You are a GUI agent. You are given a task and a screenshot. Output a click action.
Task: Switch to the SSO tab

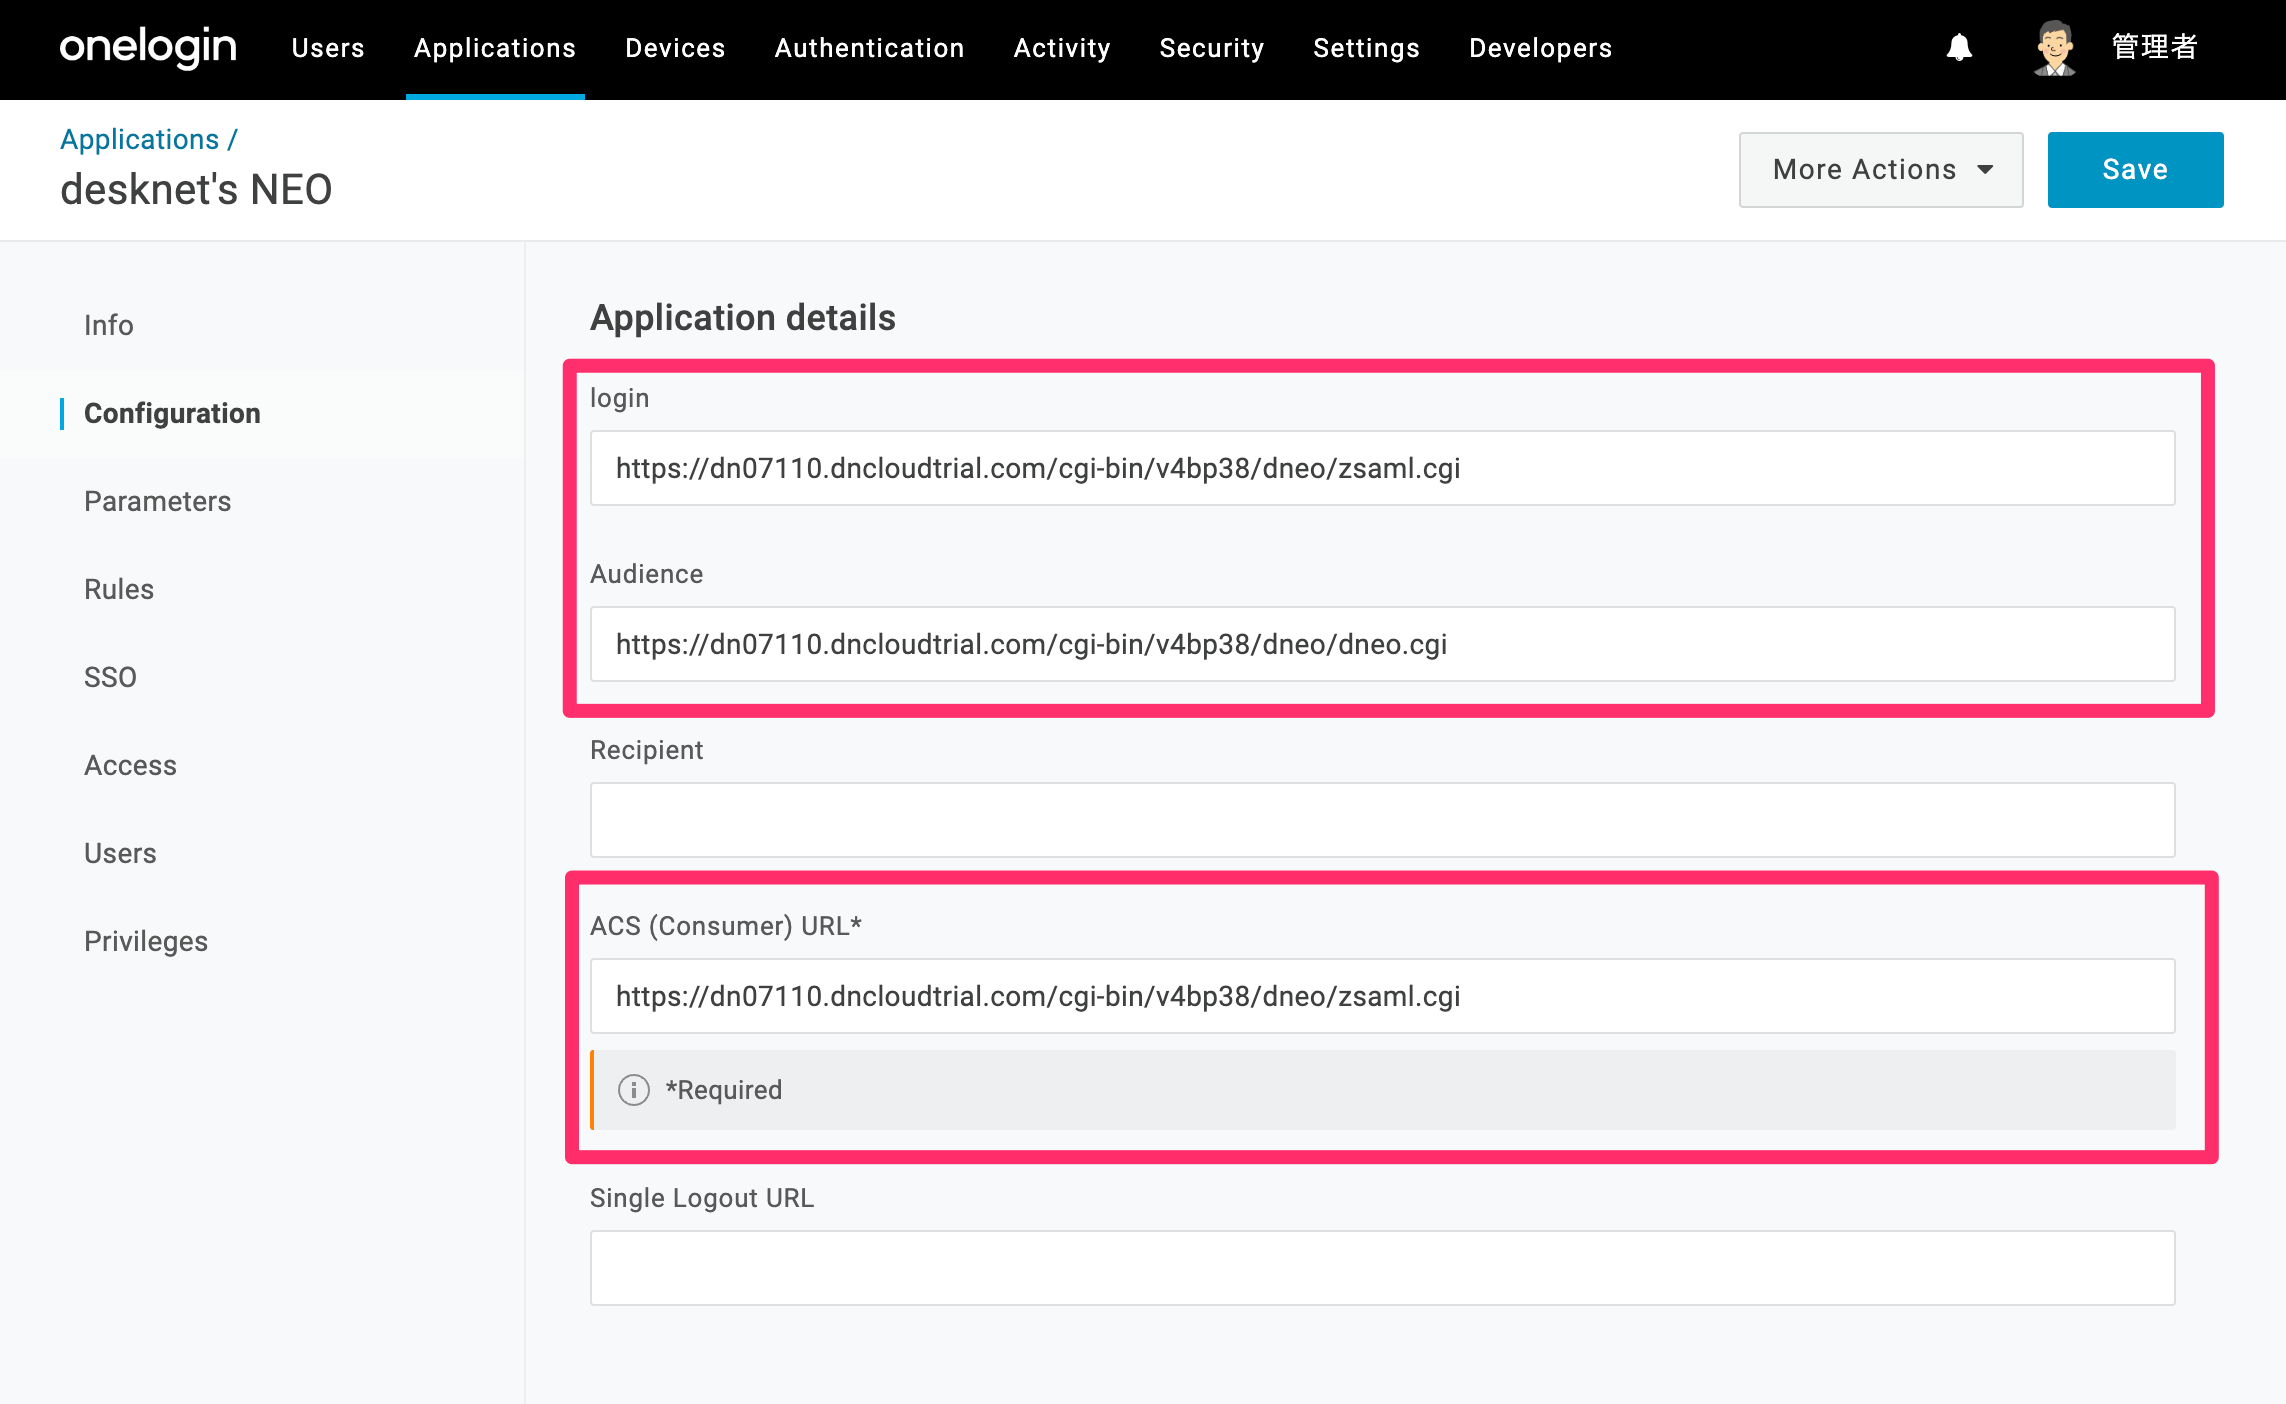(x=110, y=677)
